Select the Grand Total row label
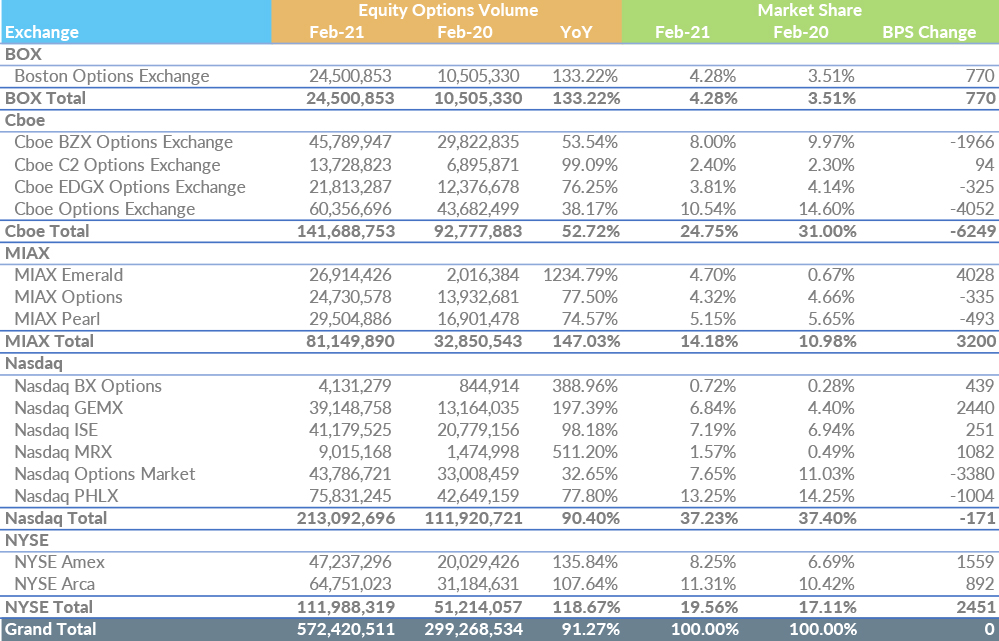 [x=50, y=630]
